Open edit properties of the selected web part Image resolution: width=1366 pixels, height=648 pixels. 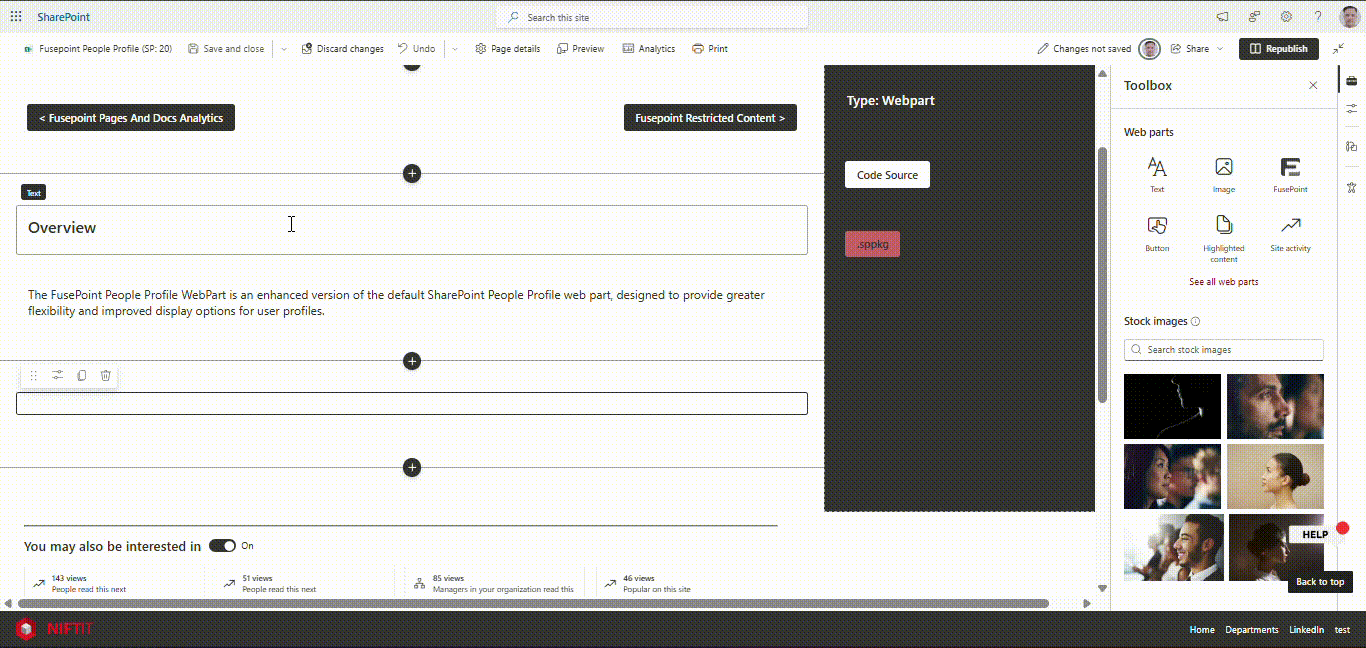tap(57, 375)
